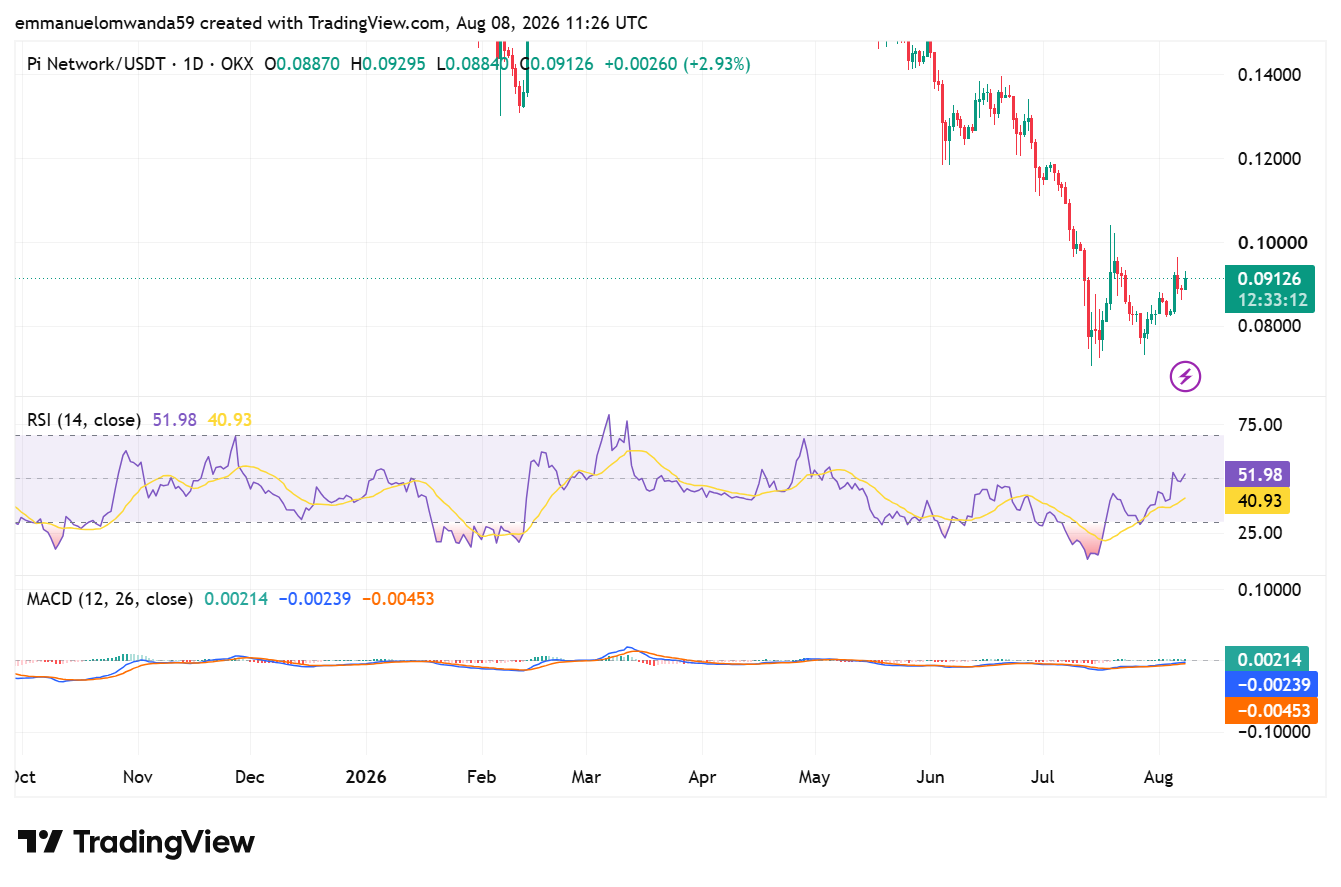Screen dimensions: 1341x887
Task: Click the −0.00453 value in MACD legend
Action: tap(397, 599)
